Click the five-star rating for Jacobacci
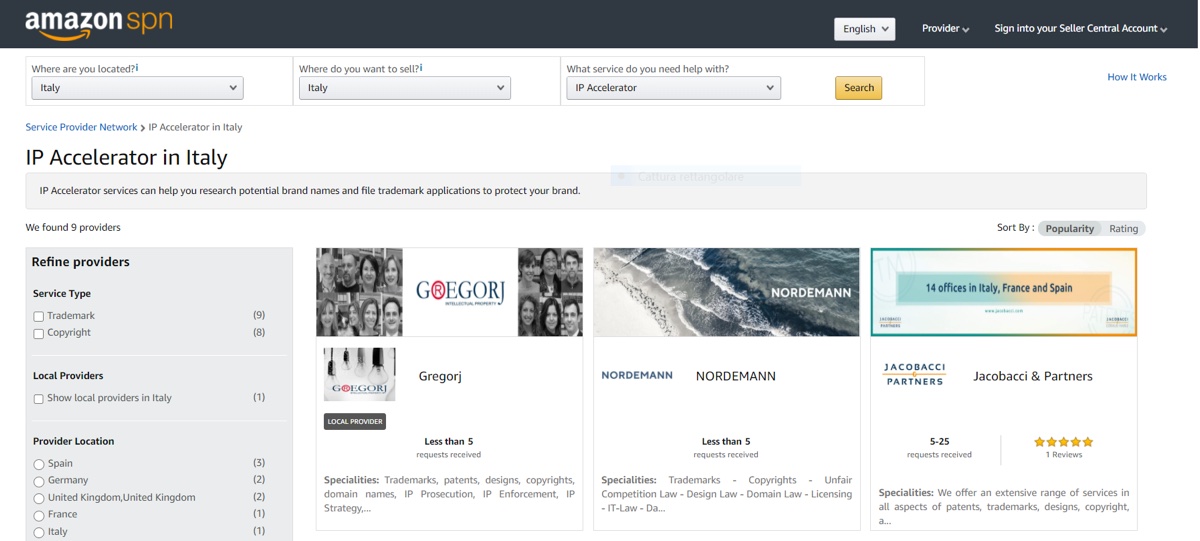Screen dimensions: 1200x541 (x=1063, y=441)
